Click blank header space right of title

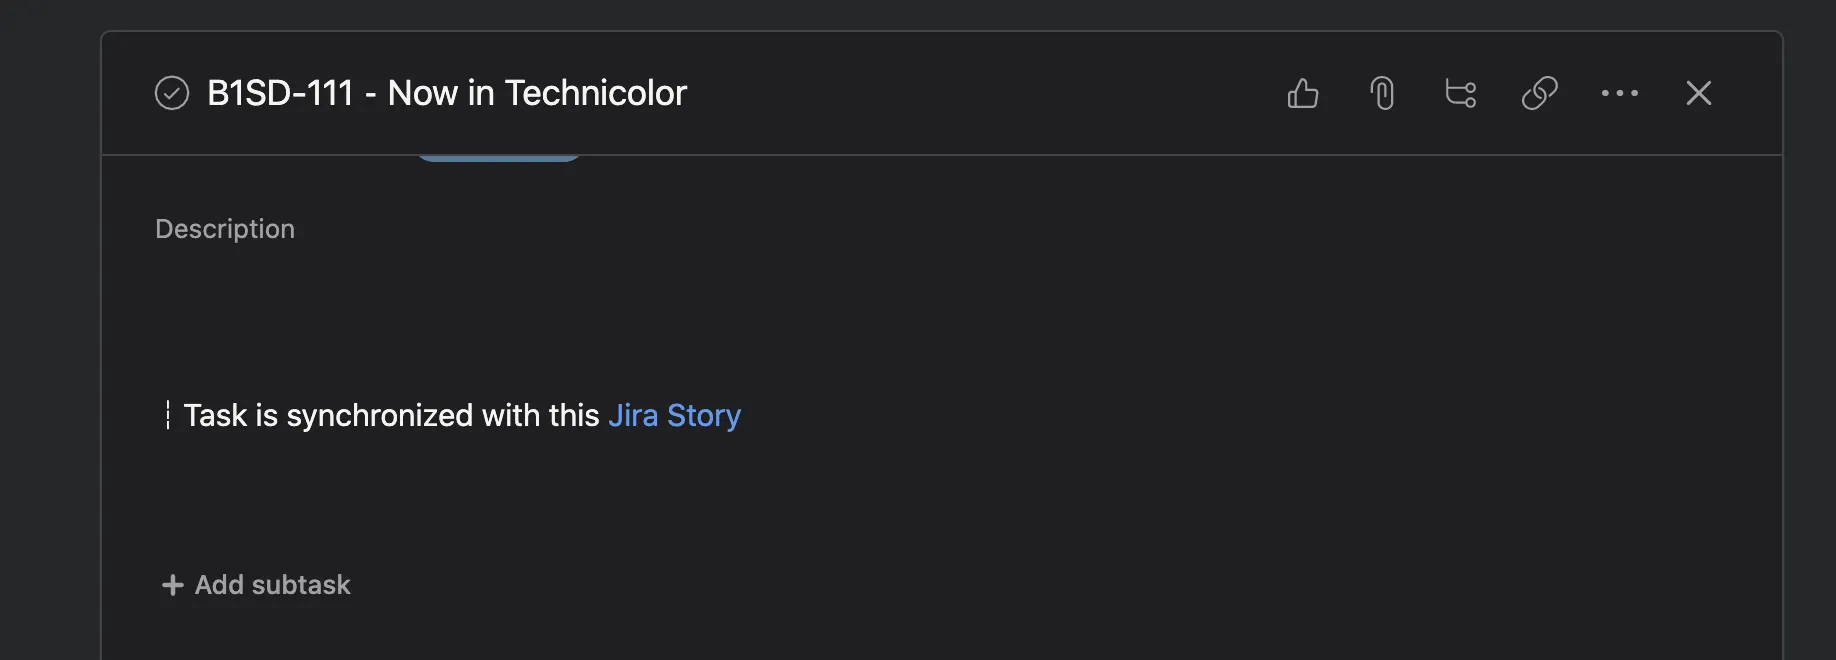point(980,93)
